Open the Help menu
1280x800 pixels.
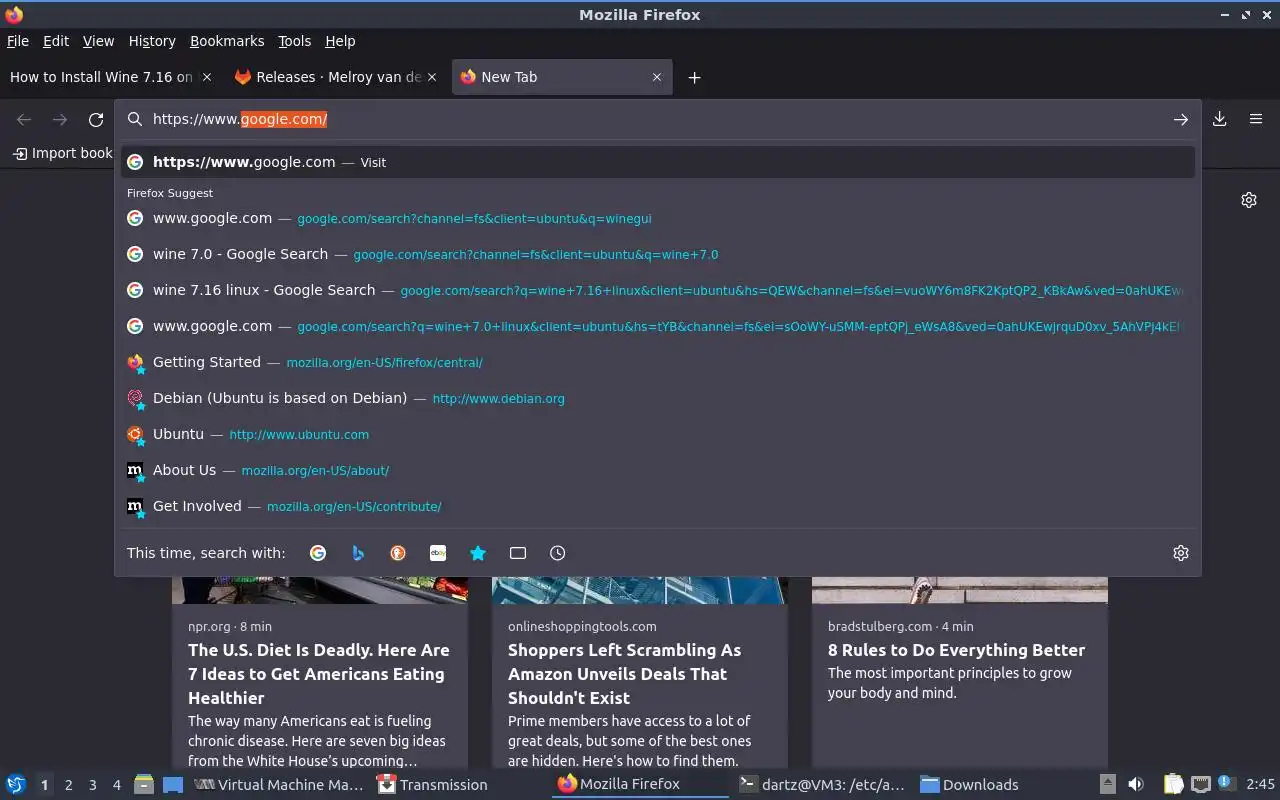[340, 41]
